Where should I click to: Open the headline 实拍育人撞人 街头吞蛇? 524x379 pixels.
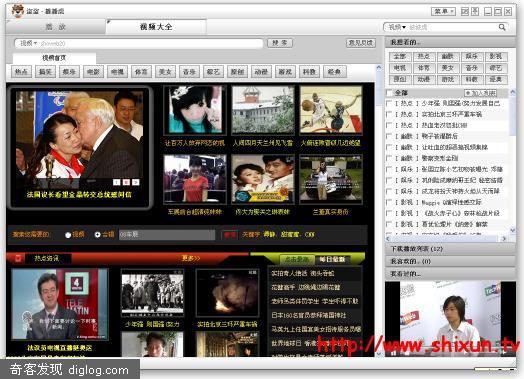click(302, 273)
